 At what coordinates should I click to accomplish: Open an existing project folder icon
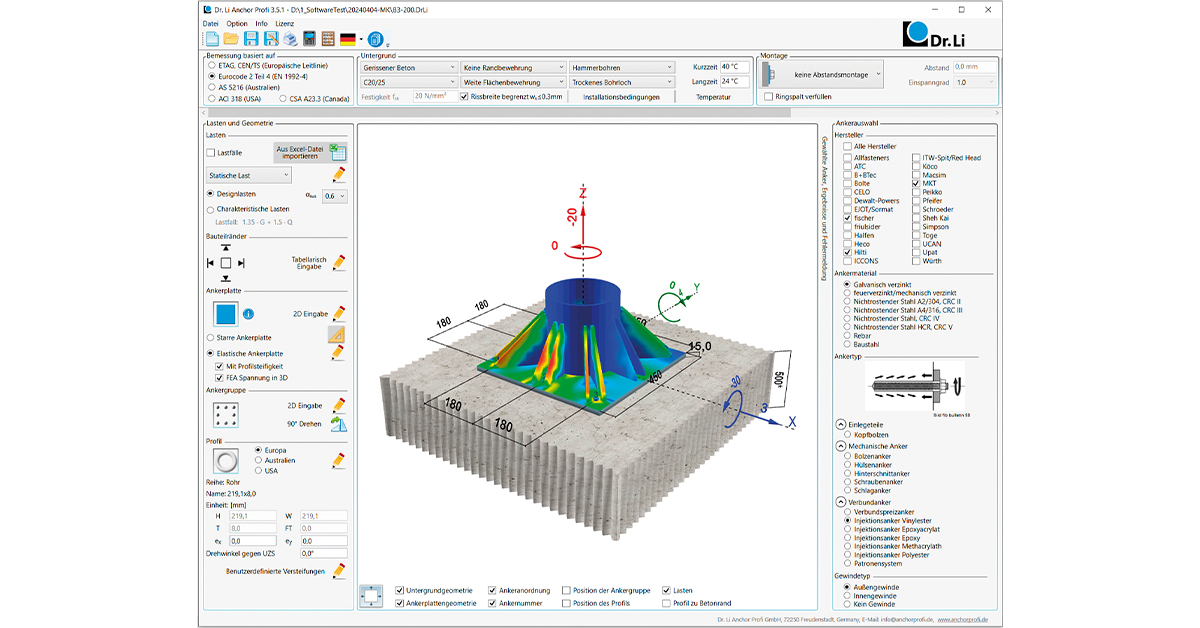pos(231,39)
